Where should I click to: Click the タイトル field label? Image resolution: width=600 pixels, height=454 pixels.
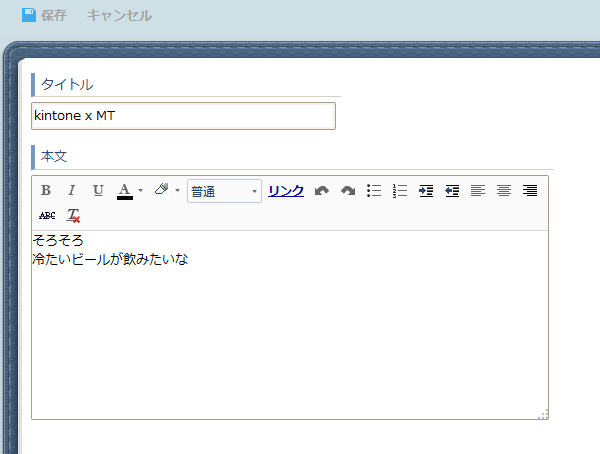point(67,84)
